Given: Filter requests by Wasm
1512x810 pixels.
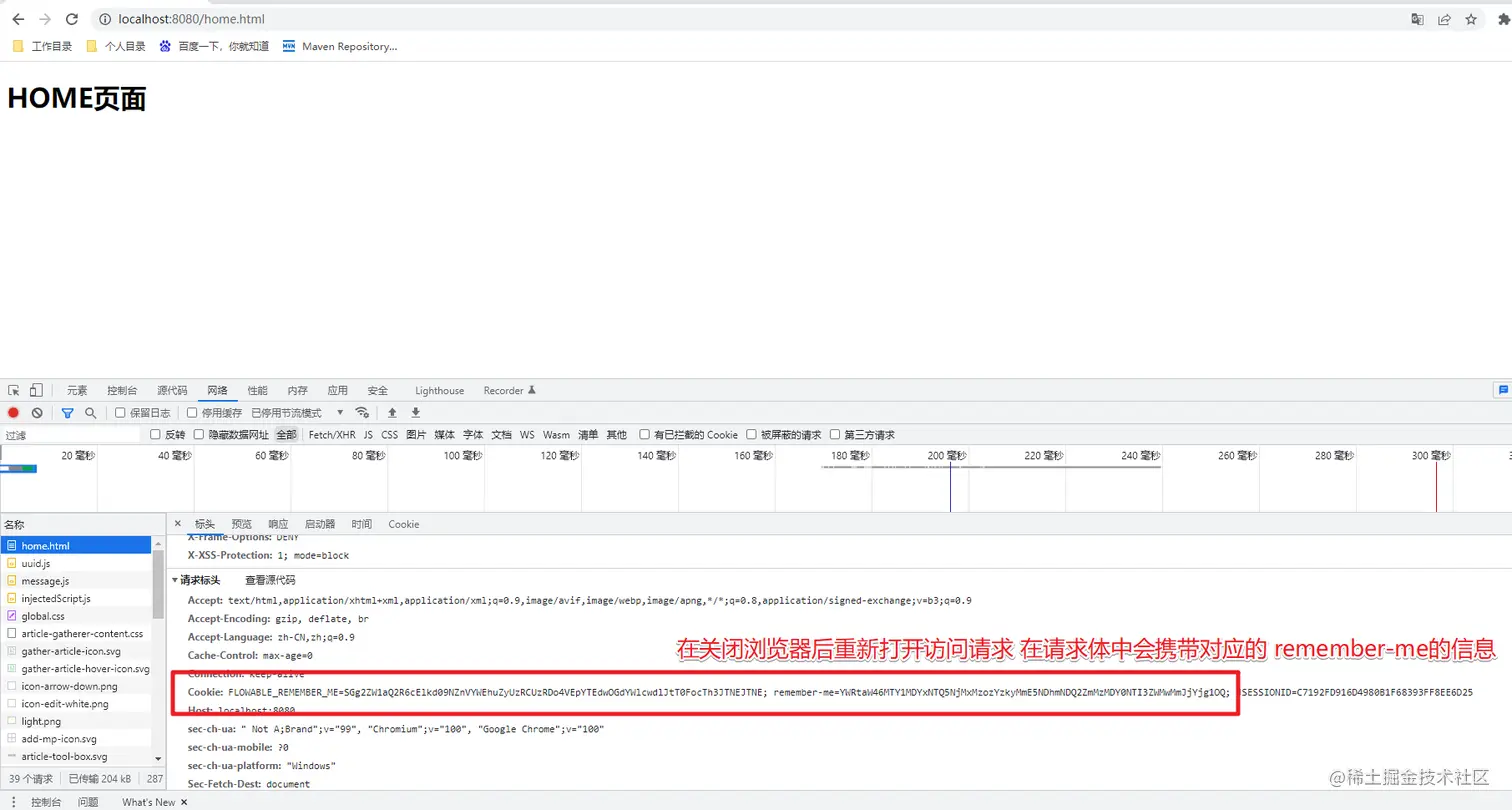Looking at the screenshot, I should 556,435.
